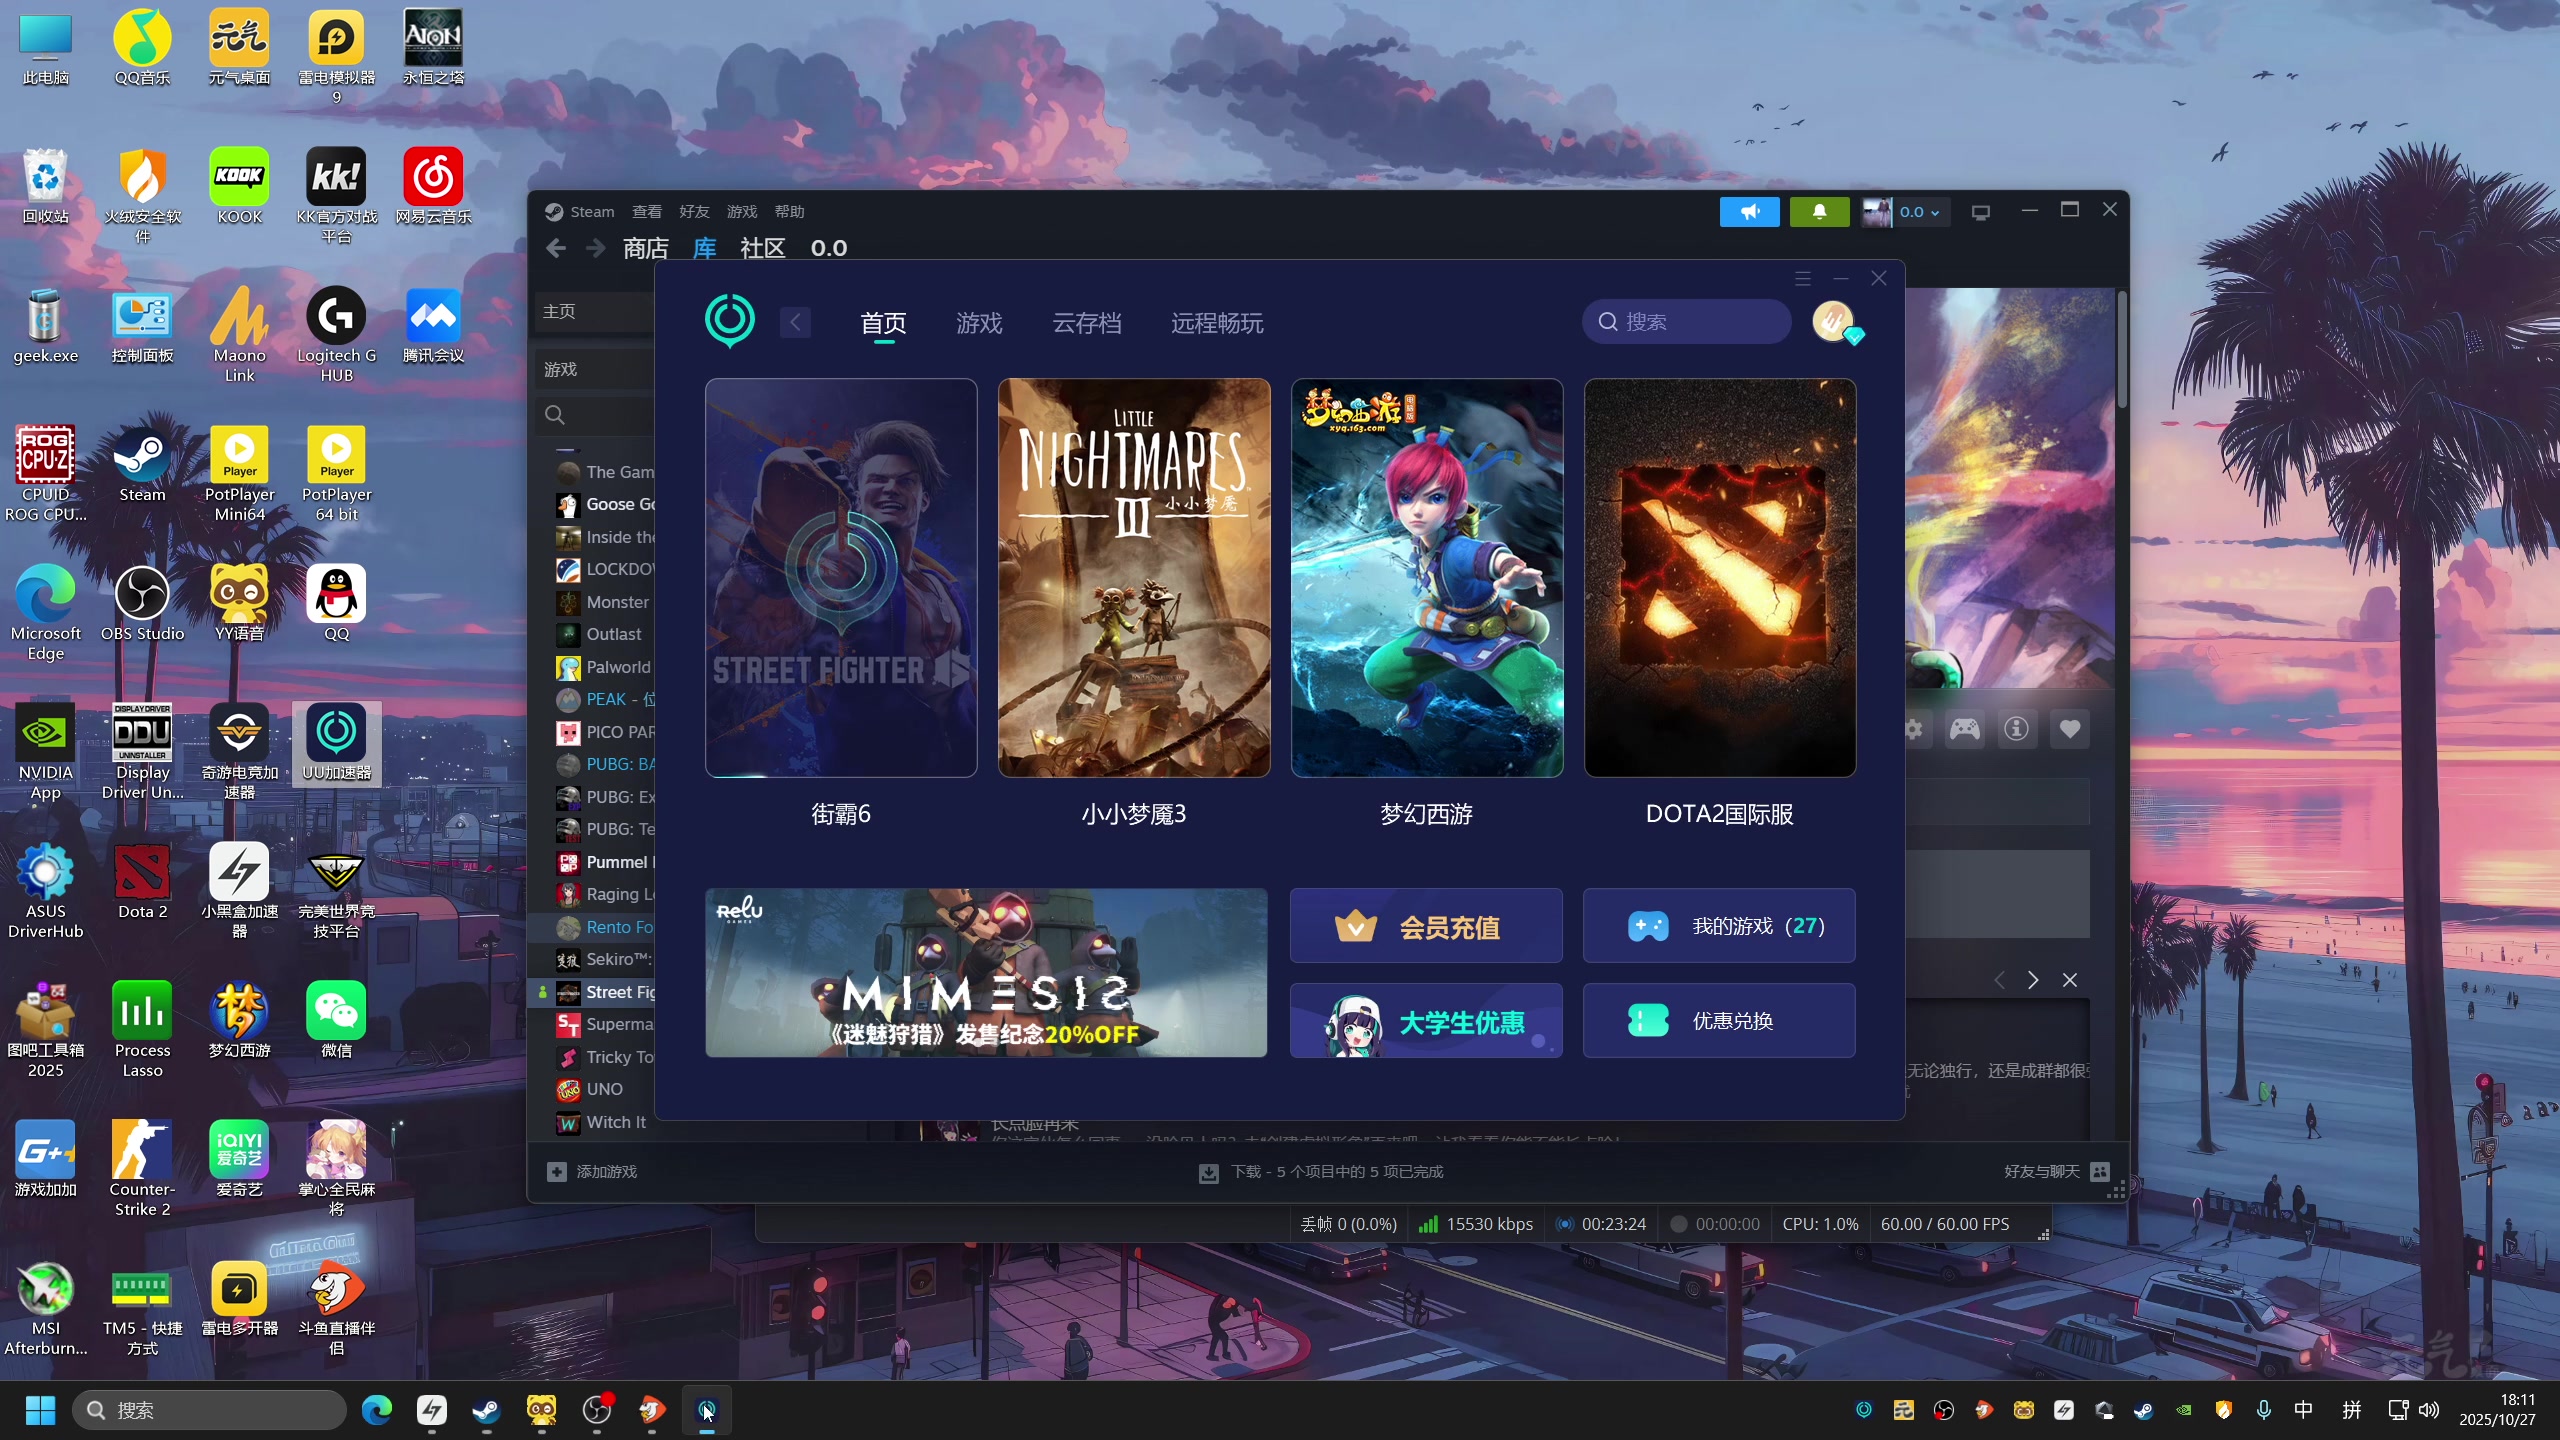Click the favorite heart icon
2560x1440 pixels.
point(2069,729)
